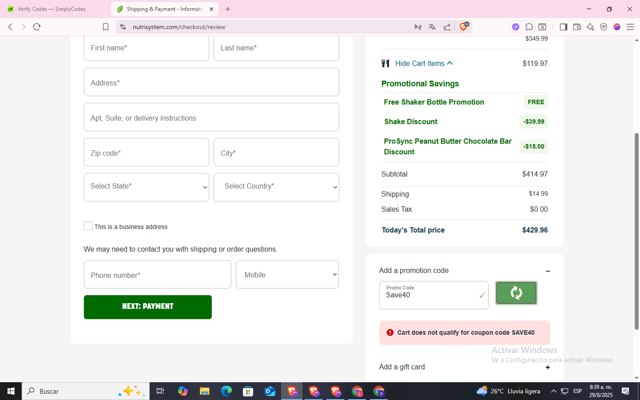
Task: Show hidden system tray icons
Action: pyautogui.click(x=553, y=391)
